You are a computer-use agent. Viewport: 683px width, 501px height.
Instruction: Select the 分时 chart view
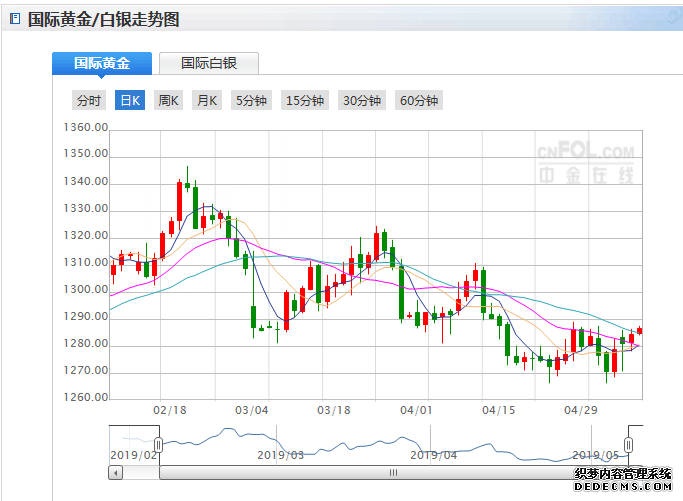pyautogui.click(x=89, y=100)
